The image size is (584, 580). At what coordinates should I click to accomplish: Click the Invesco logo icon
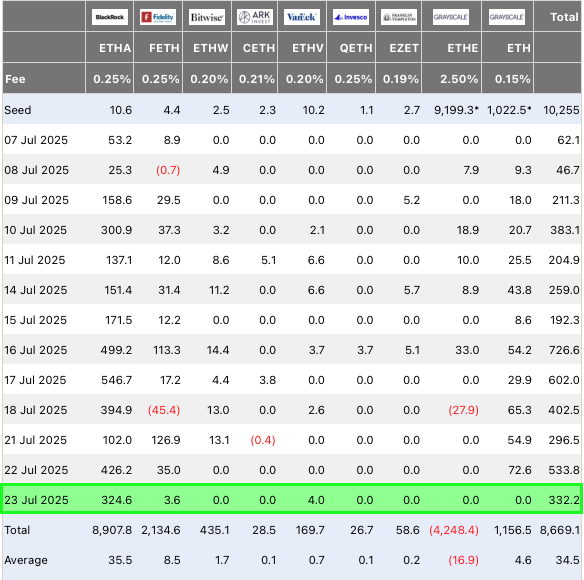click(x=351, y=17)
